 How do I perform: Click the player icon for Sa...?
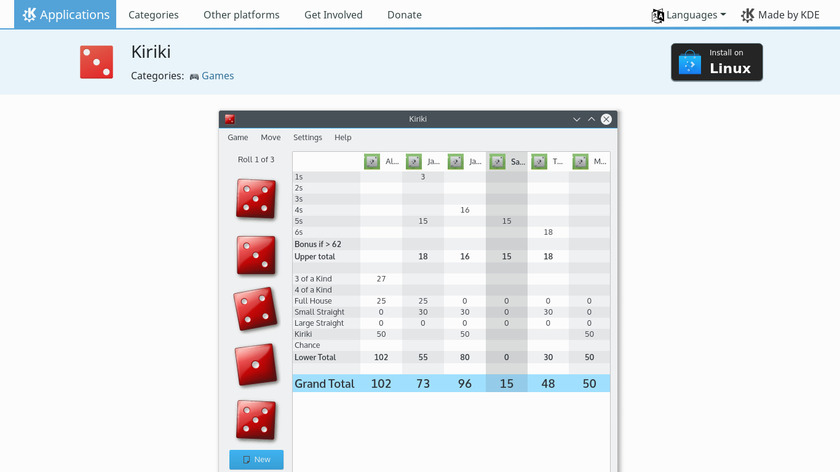point(497,161)
